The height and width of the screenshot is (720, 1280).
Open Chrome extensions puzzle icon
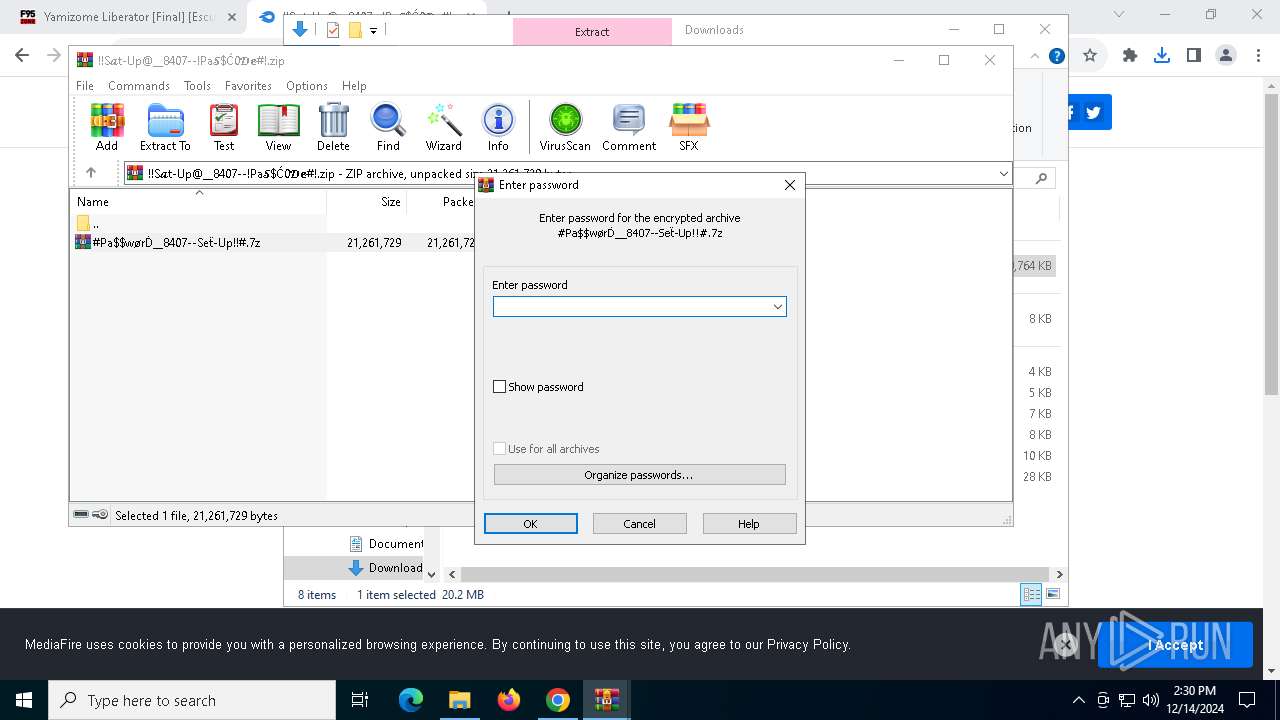[1130, 56]
